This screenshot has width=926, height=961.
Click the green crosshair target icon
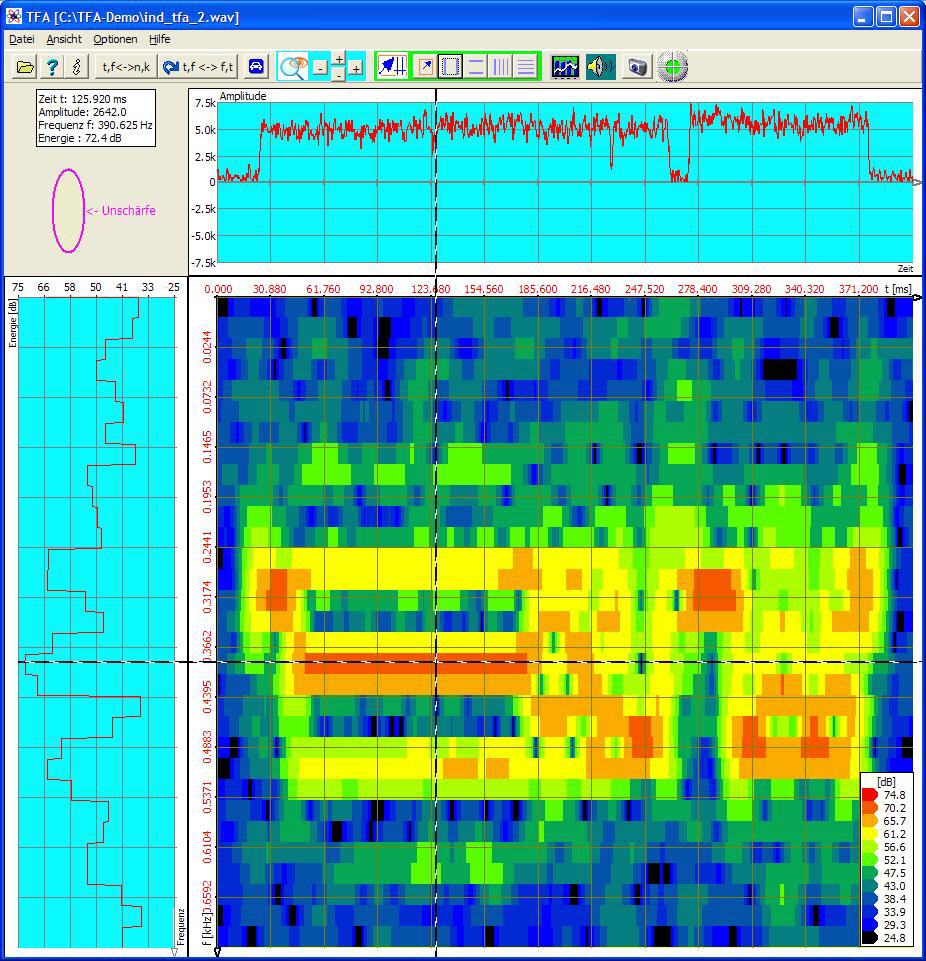point(674,67)
